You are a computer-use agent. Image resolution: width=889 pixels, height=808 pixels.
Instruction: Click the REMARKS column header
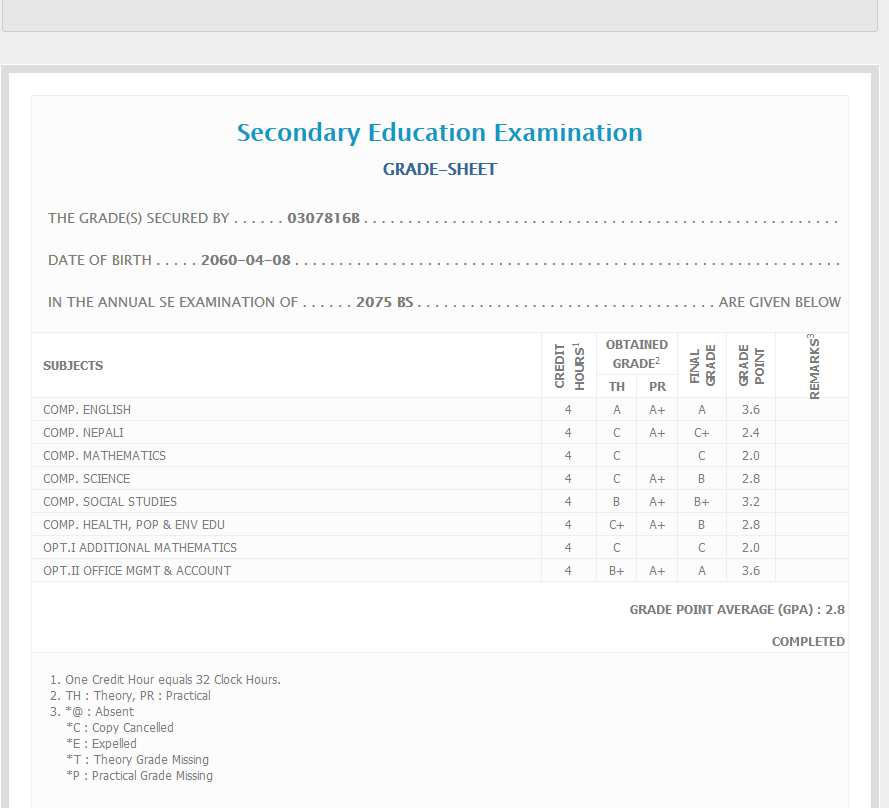tap(813, 366)
